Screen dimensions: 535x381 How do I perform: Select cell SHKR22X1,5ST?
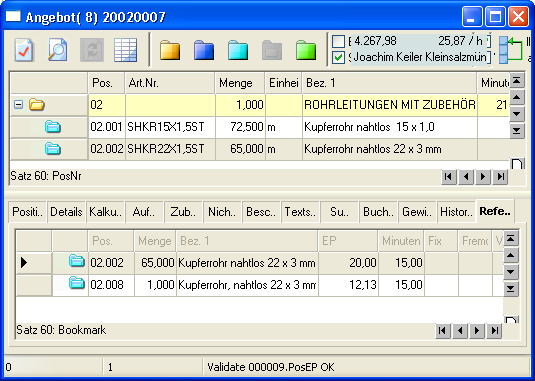click(170, 149)
